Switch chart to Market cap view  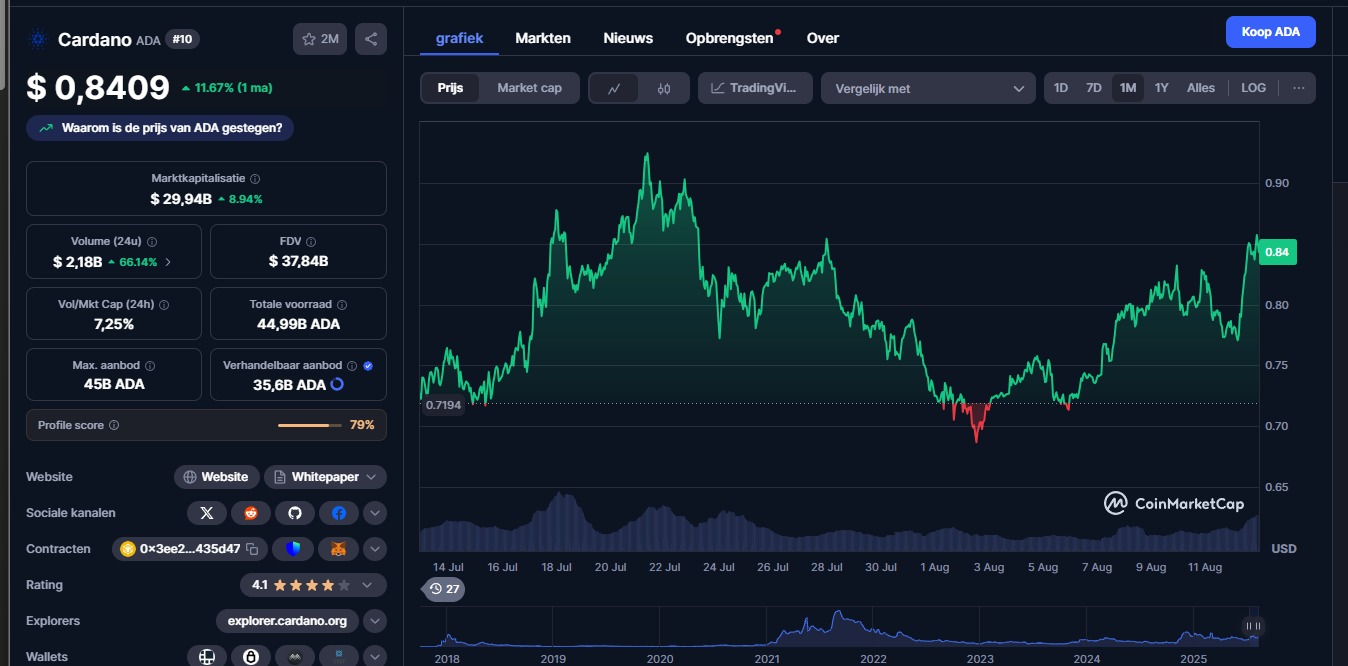click(x=529, y=88)
